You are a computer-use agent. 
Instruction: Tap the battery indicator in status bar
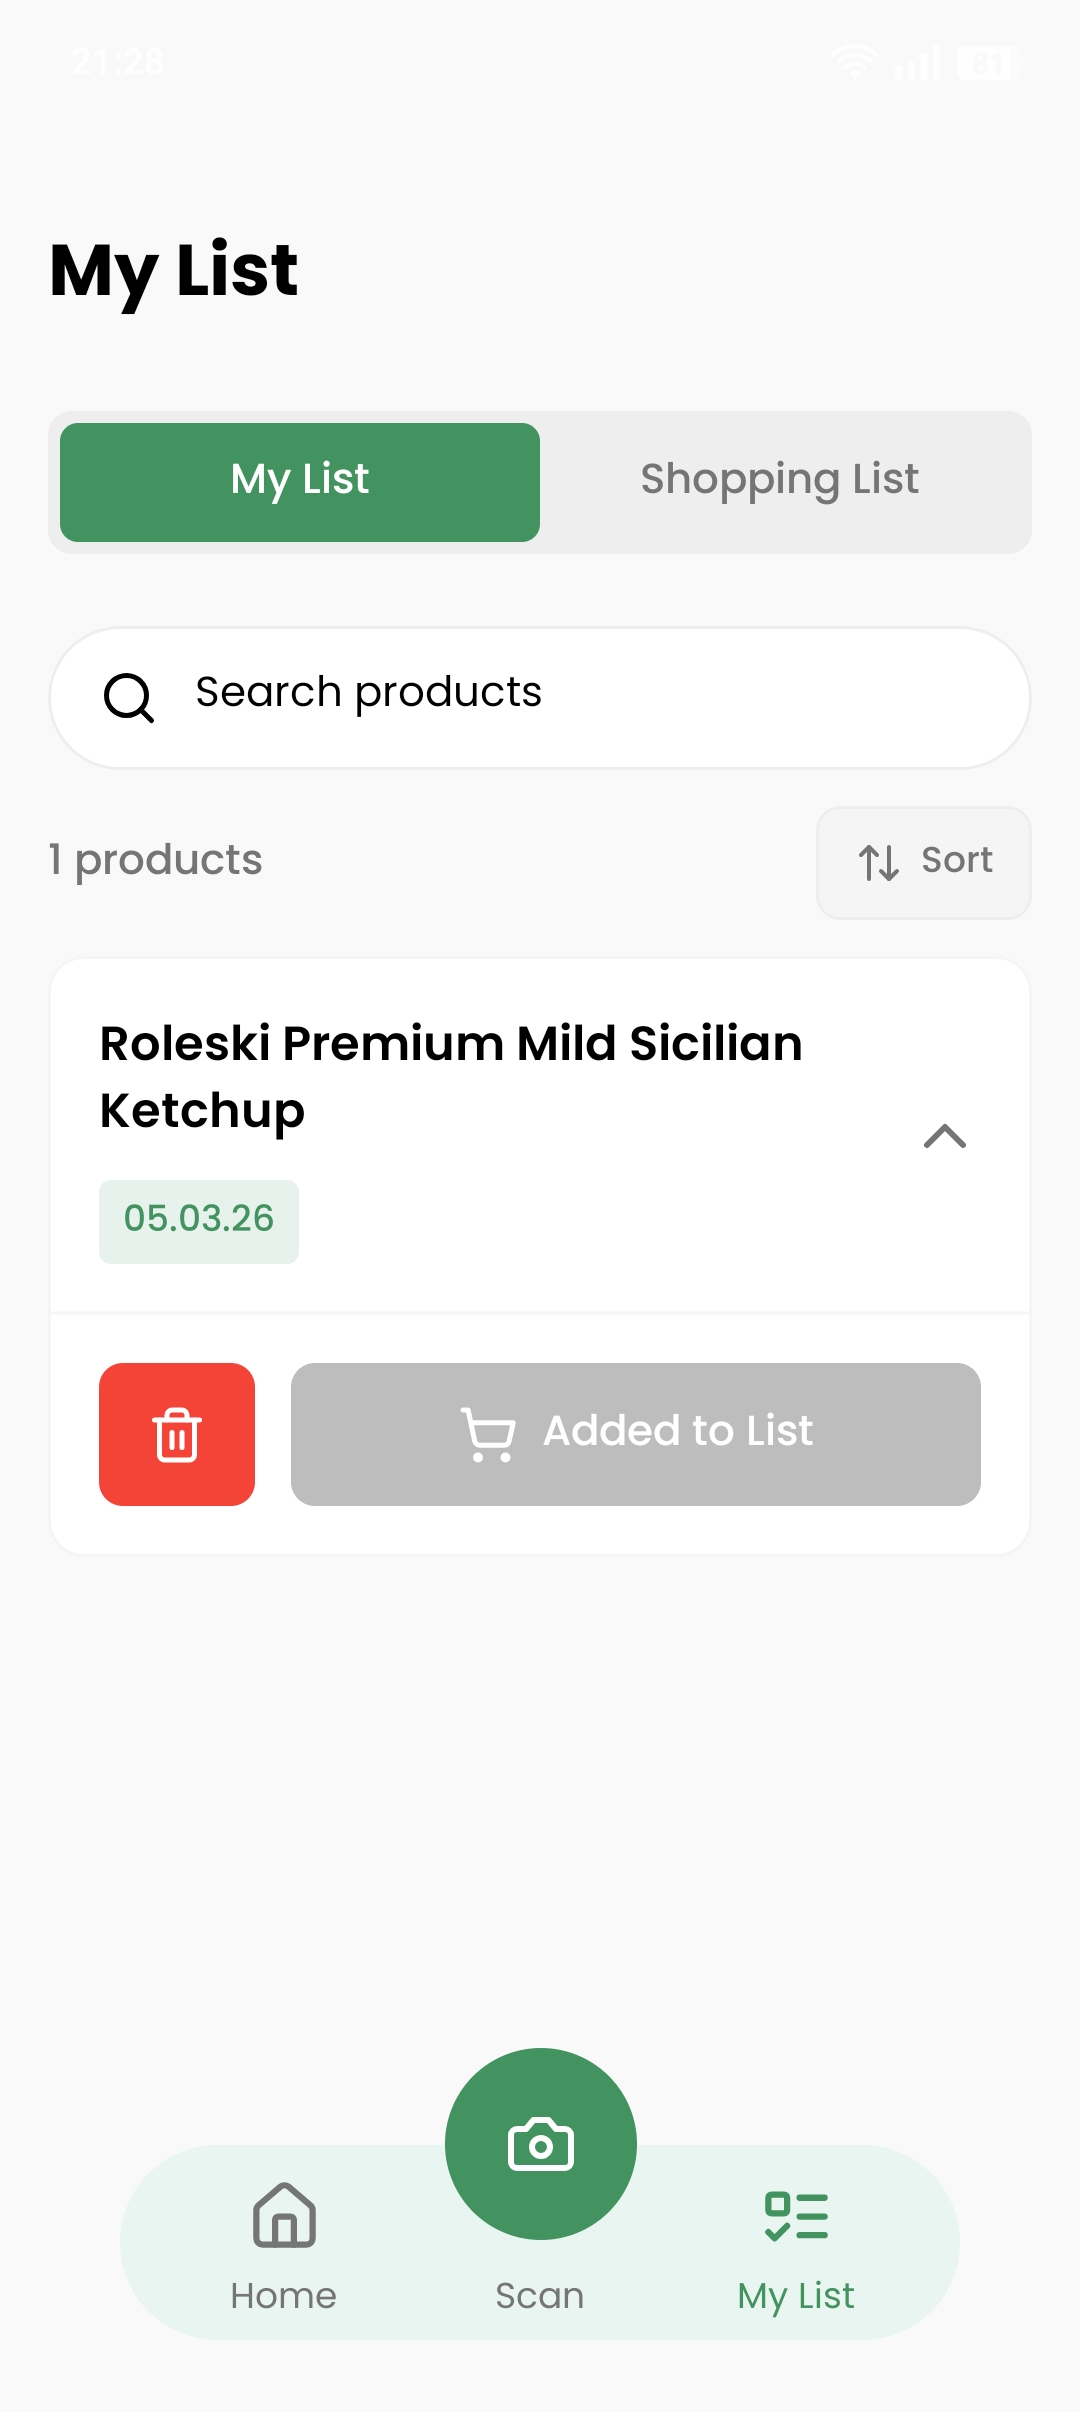(x=987, y=63)
